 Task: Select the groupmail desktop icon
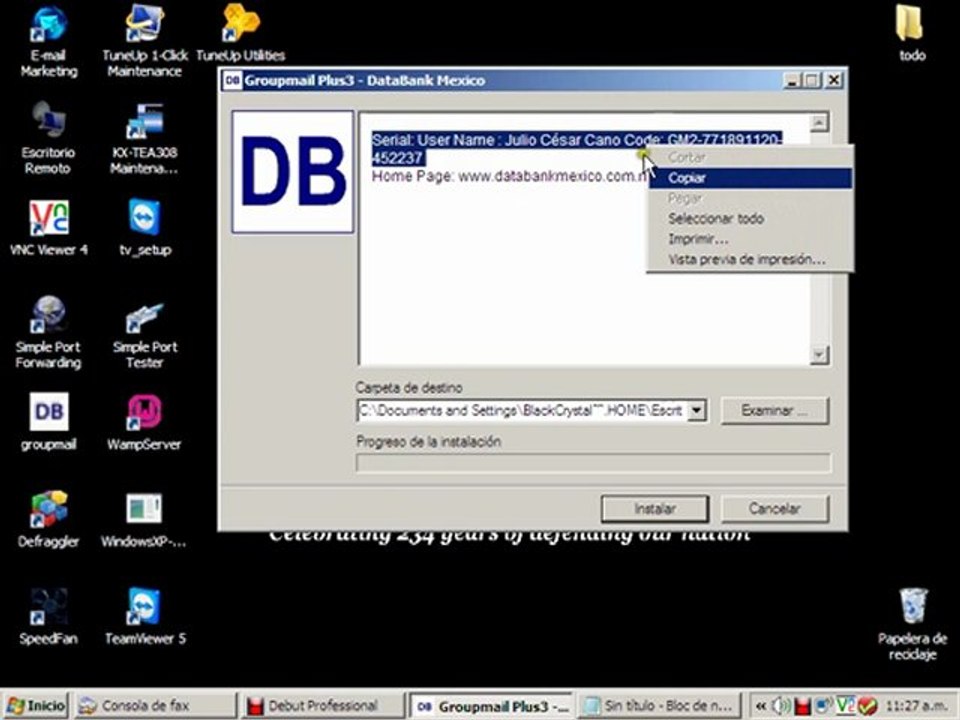(48, 422)
